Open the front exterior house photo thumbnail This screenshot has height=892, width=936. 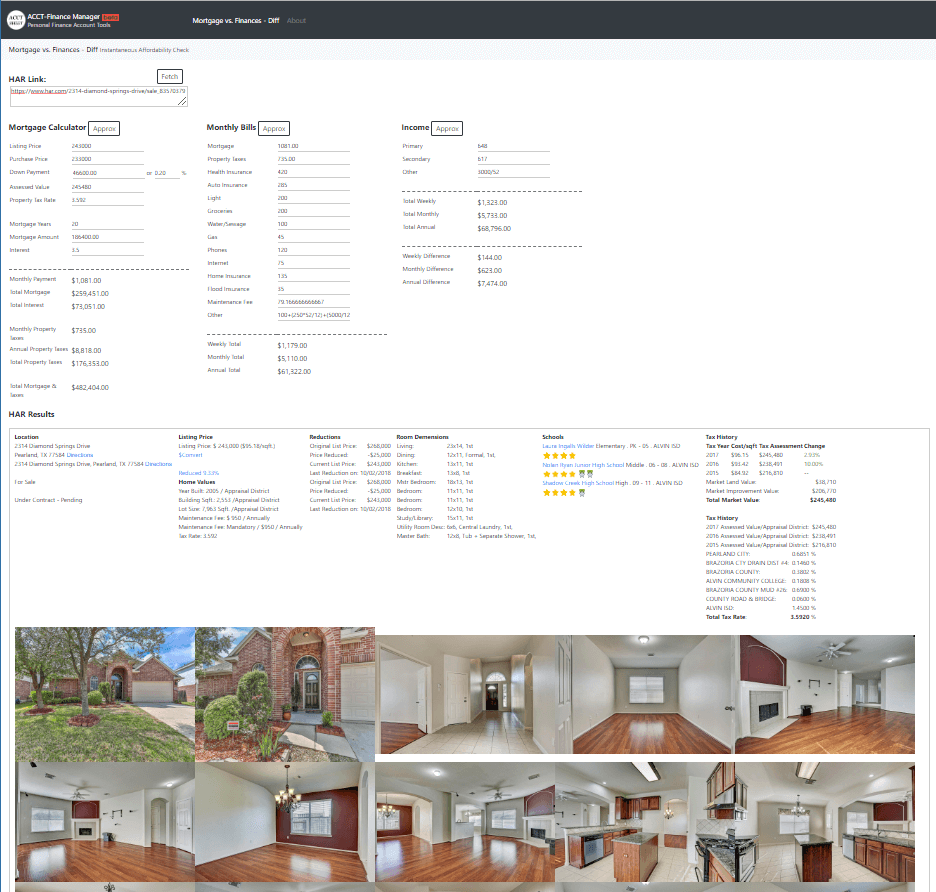[105, 694]
